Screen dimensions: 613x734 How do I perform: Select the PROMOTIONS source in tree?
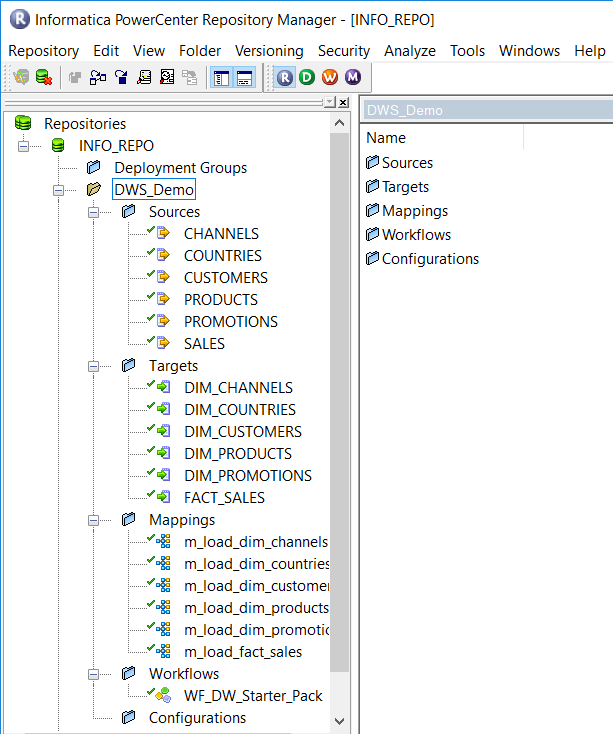[231, 322]
